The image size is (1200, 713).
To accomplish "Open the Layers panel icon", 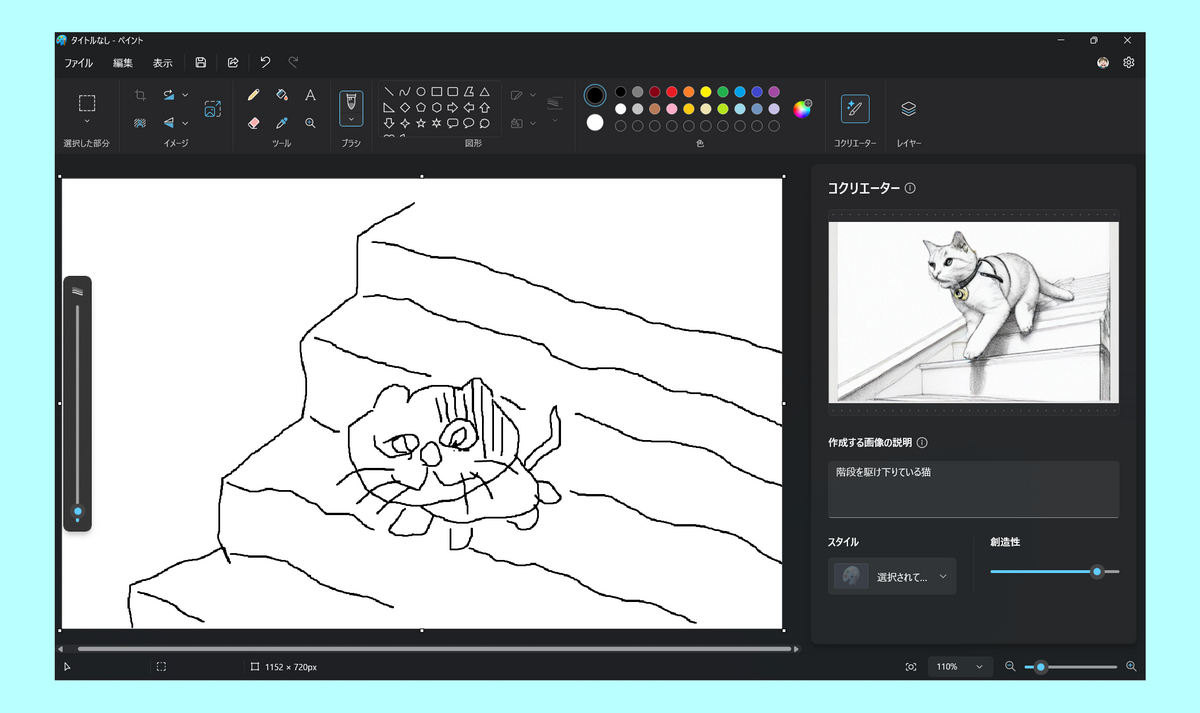I will [x=908, y=109].
